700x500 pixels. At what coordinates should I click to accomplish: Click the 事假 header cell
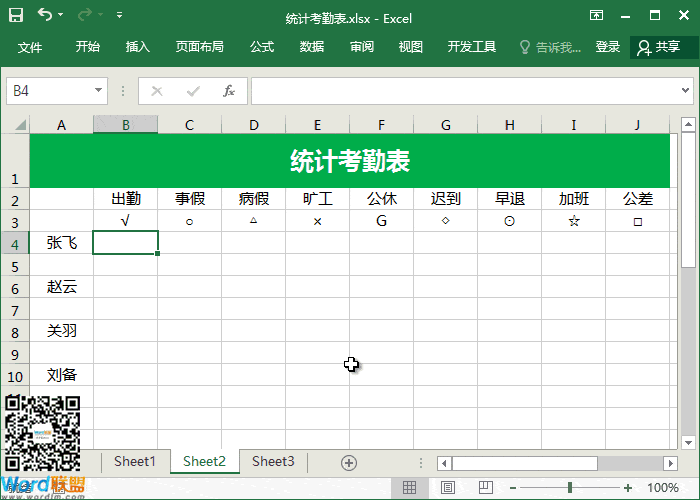coord(190,199)
